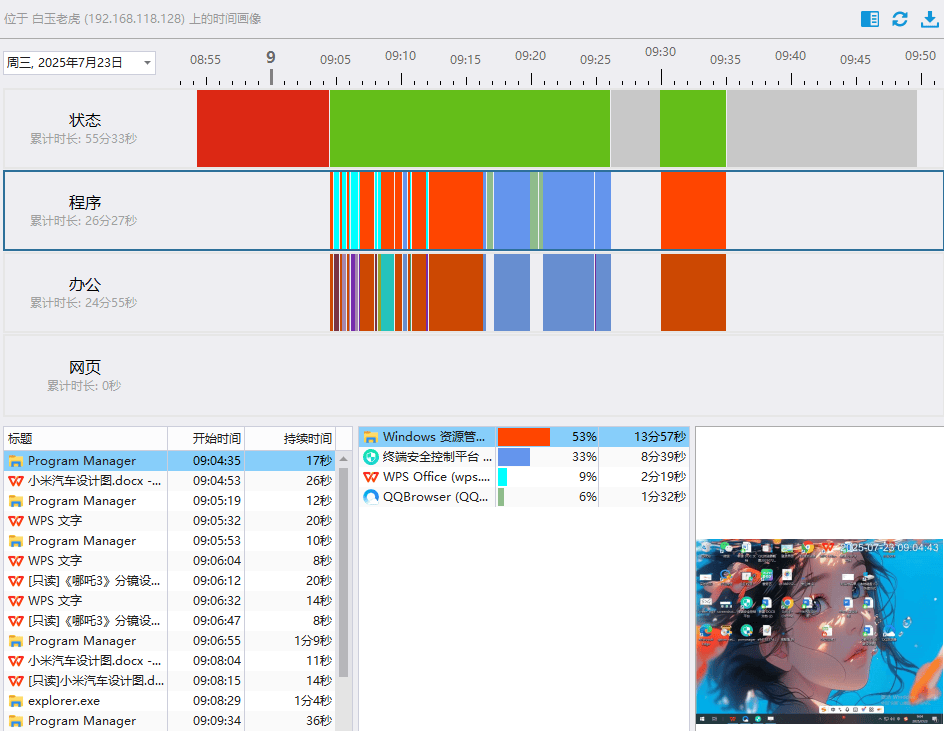The height and width of the screenshot is (731, 944).
Task: Click the wide gray segment after 09:35 in 状态
Action: [x=822, y=128]
